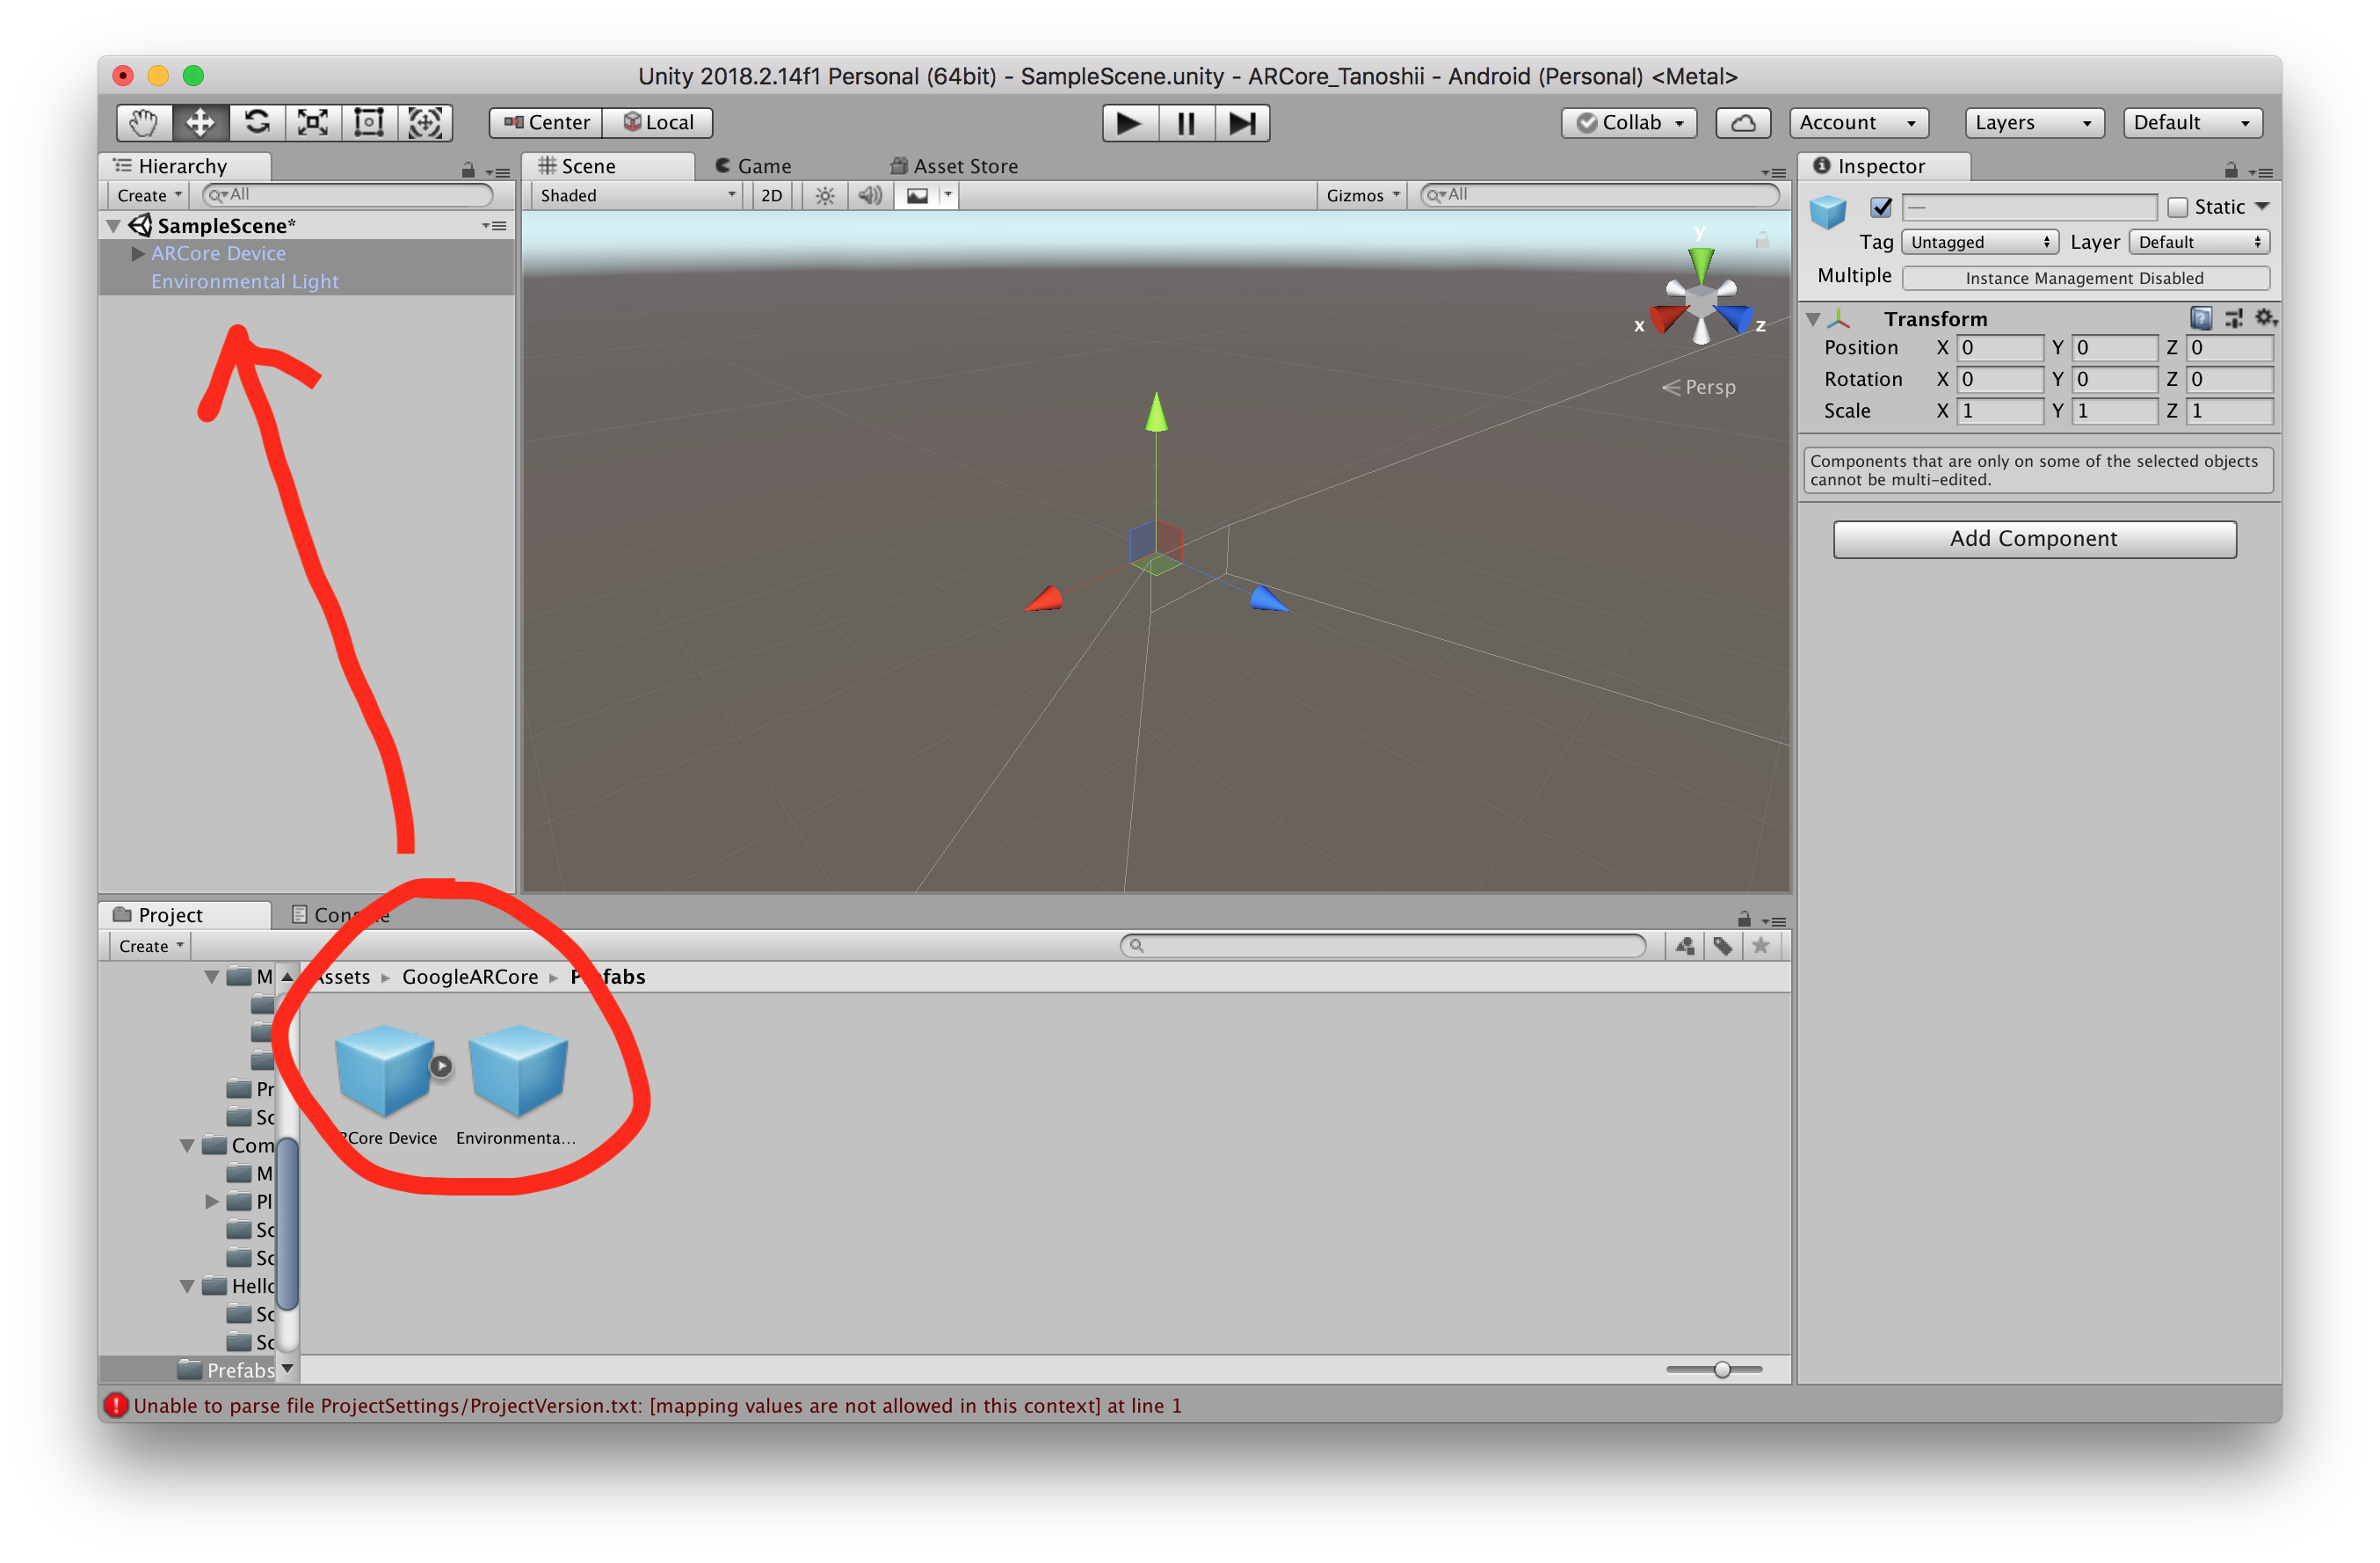Open the Layers dropdown
The height and width of the screenshot is (1563, 2380).
tap(2033, 123)
